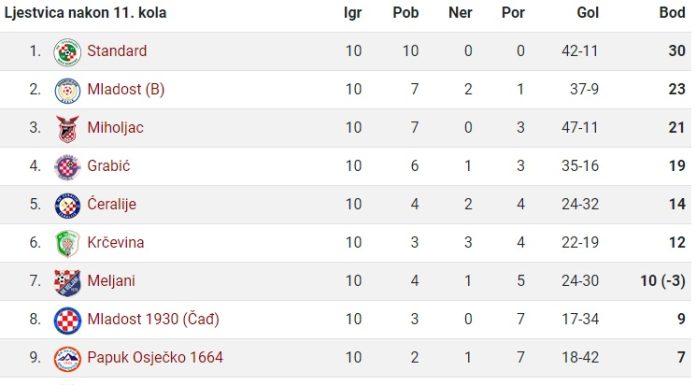The height and width of the screenshot is (385, 696).
Task: Click the Mladost 1930 (Čađ) checkered crest
Action: (x=67, y=320)
